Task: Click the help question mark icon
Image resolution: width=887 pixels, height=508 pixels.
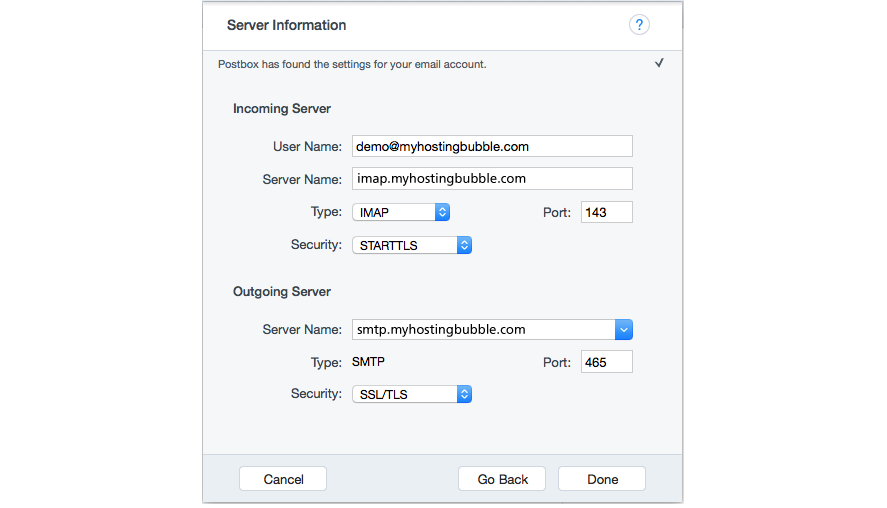Action: [639, 25]
